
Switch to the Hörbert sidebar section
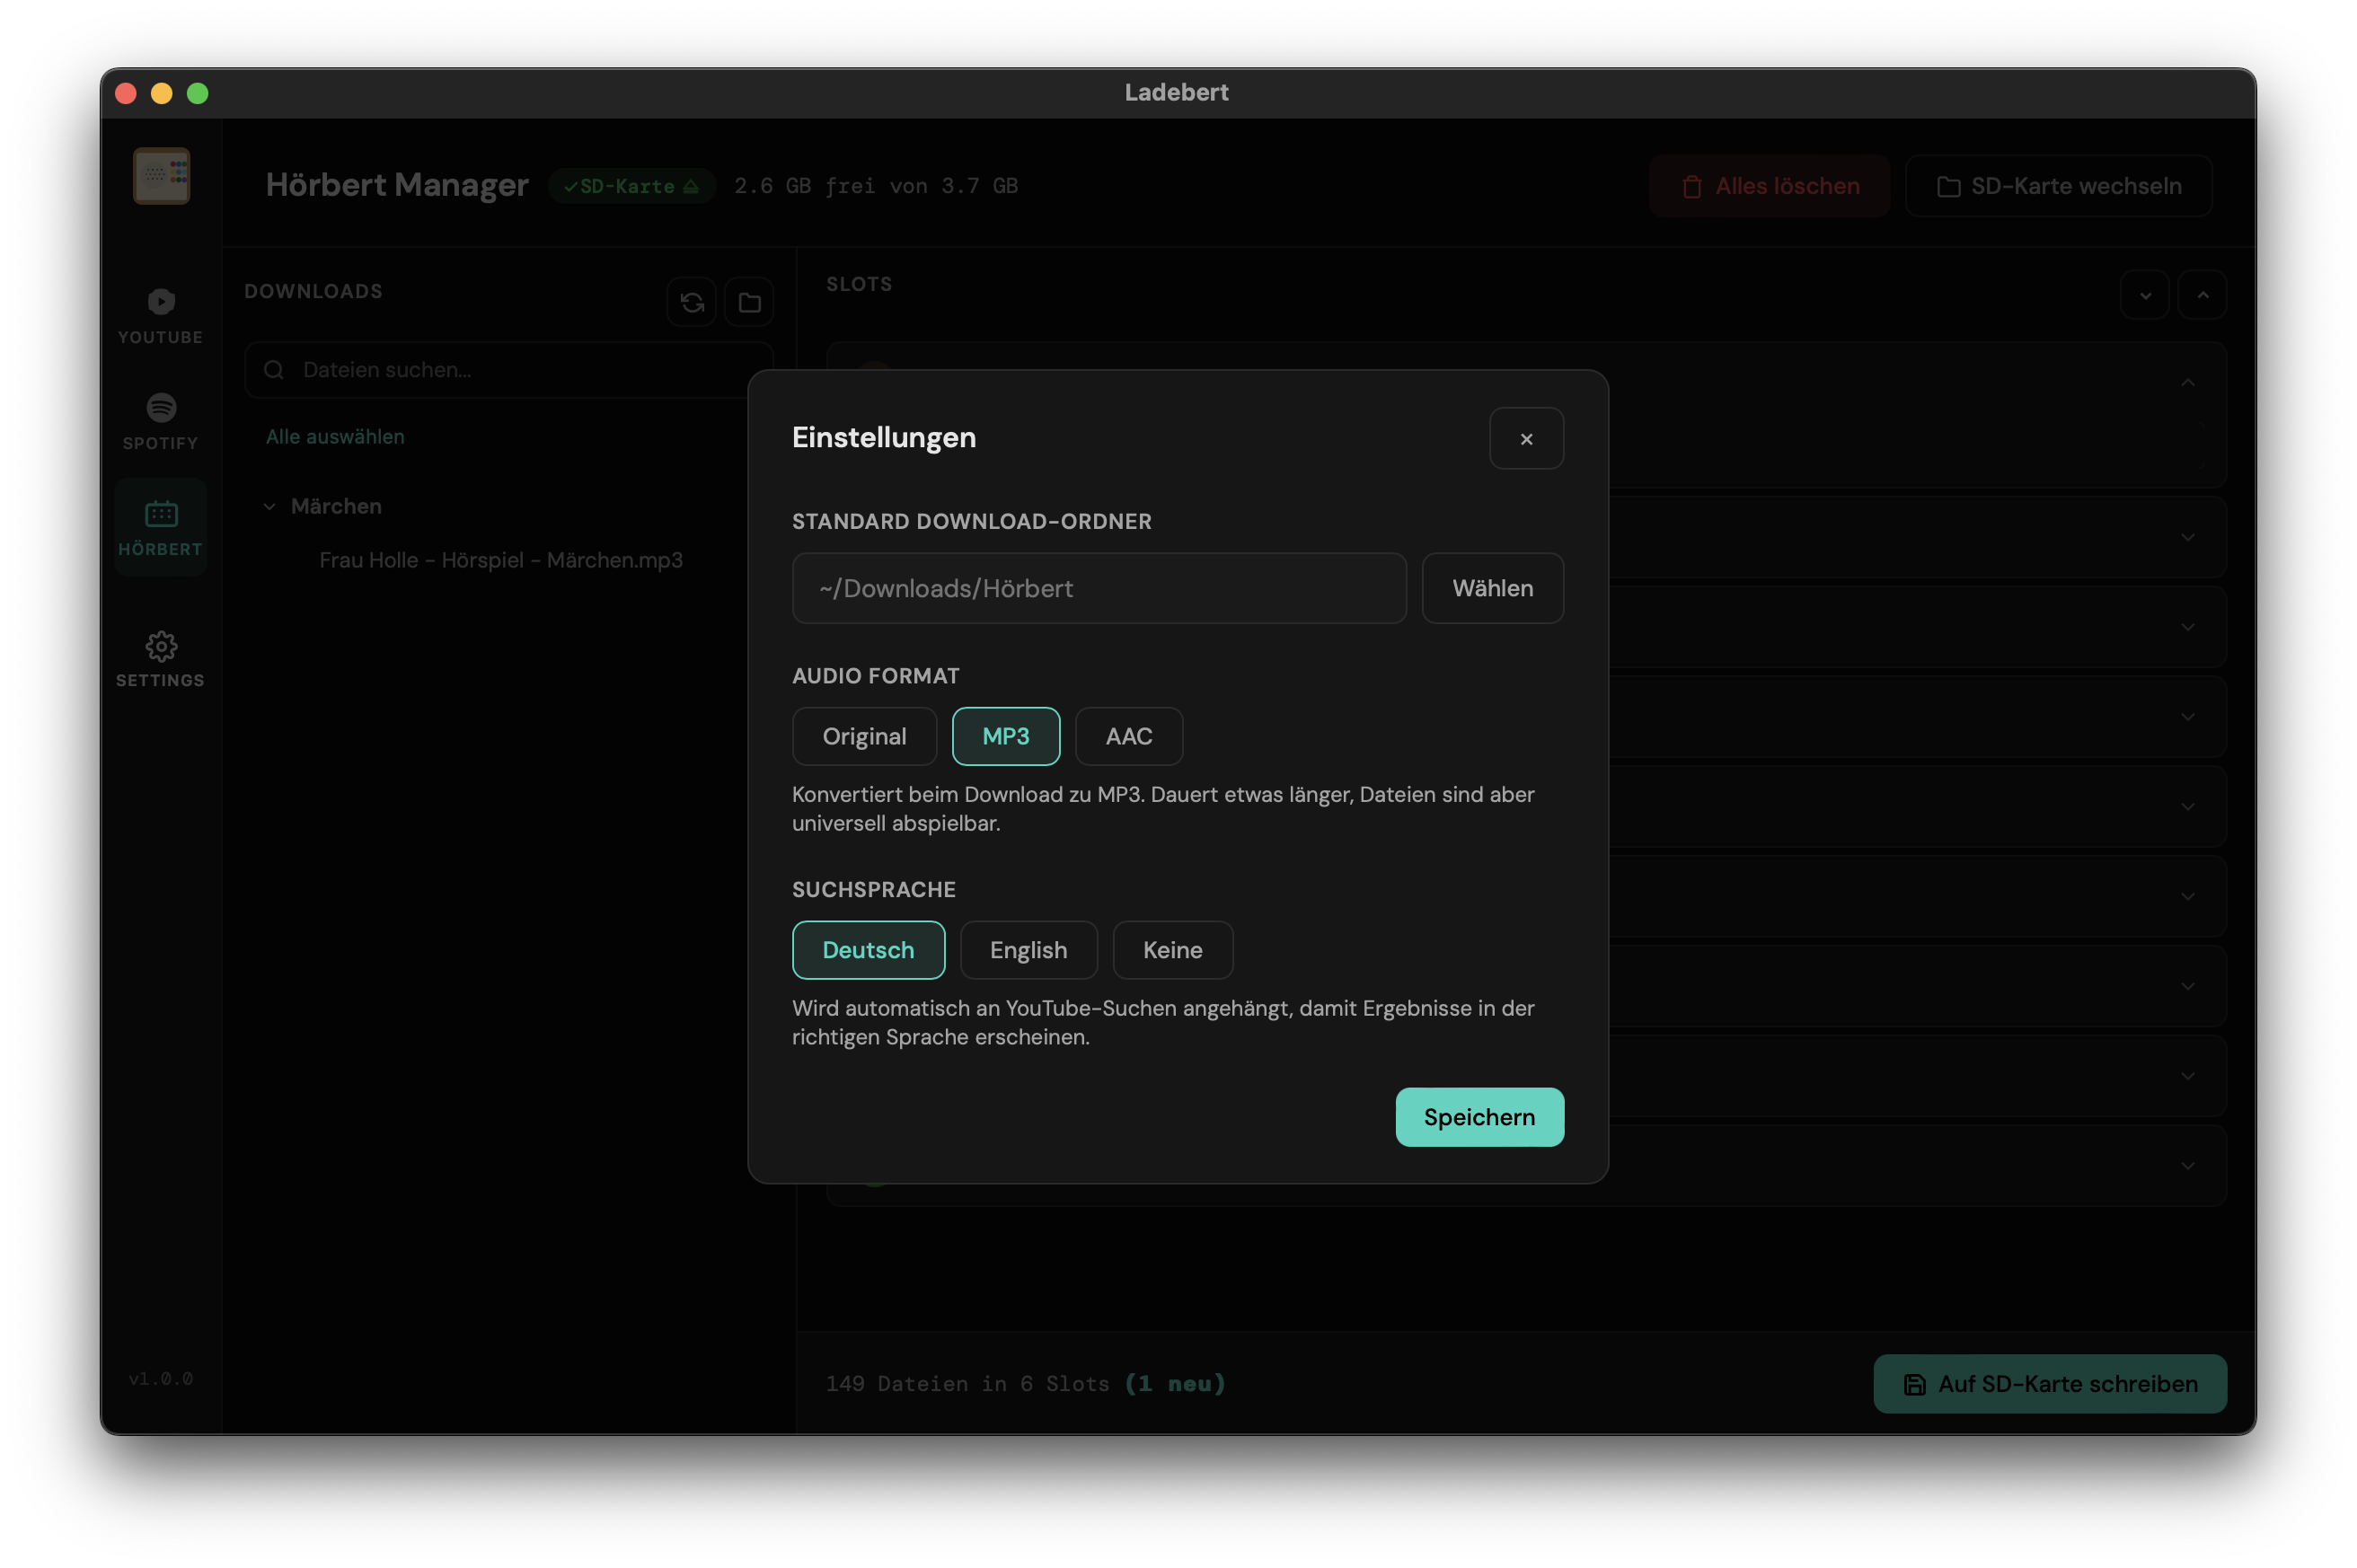(x=161, y=527)
